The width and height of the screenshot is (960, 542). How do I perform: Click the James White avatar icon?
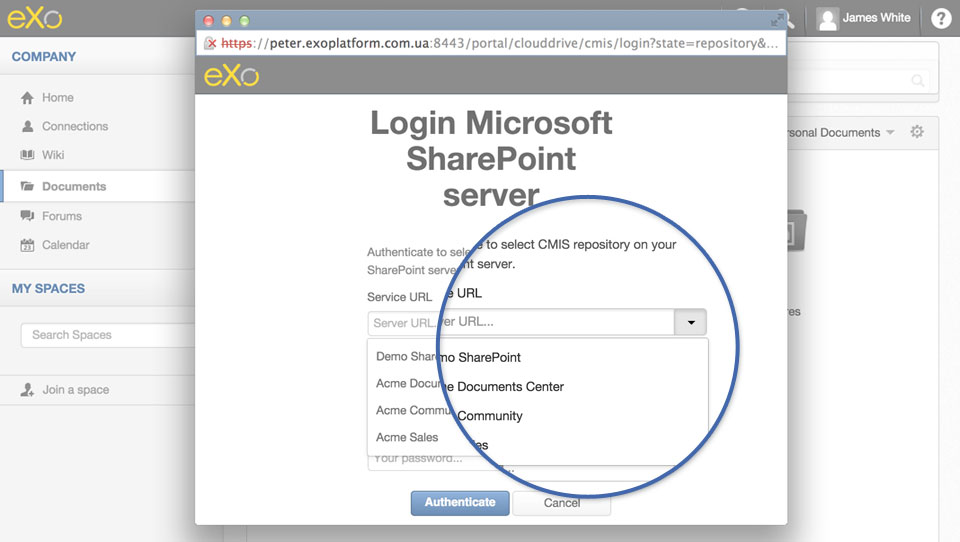pos(827,19)
